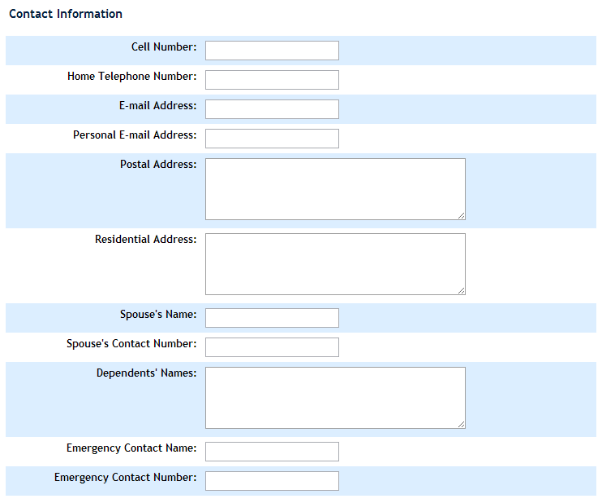602x503 pixels.
Task: Click the Spouse's Contact Number field
Action: coord(272,347)
